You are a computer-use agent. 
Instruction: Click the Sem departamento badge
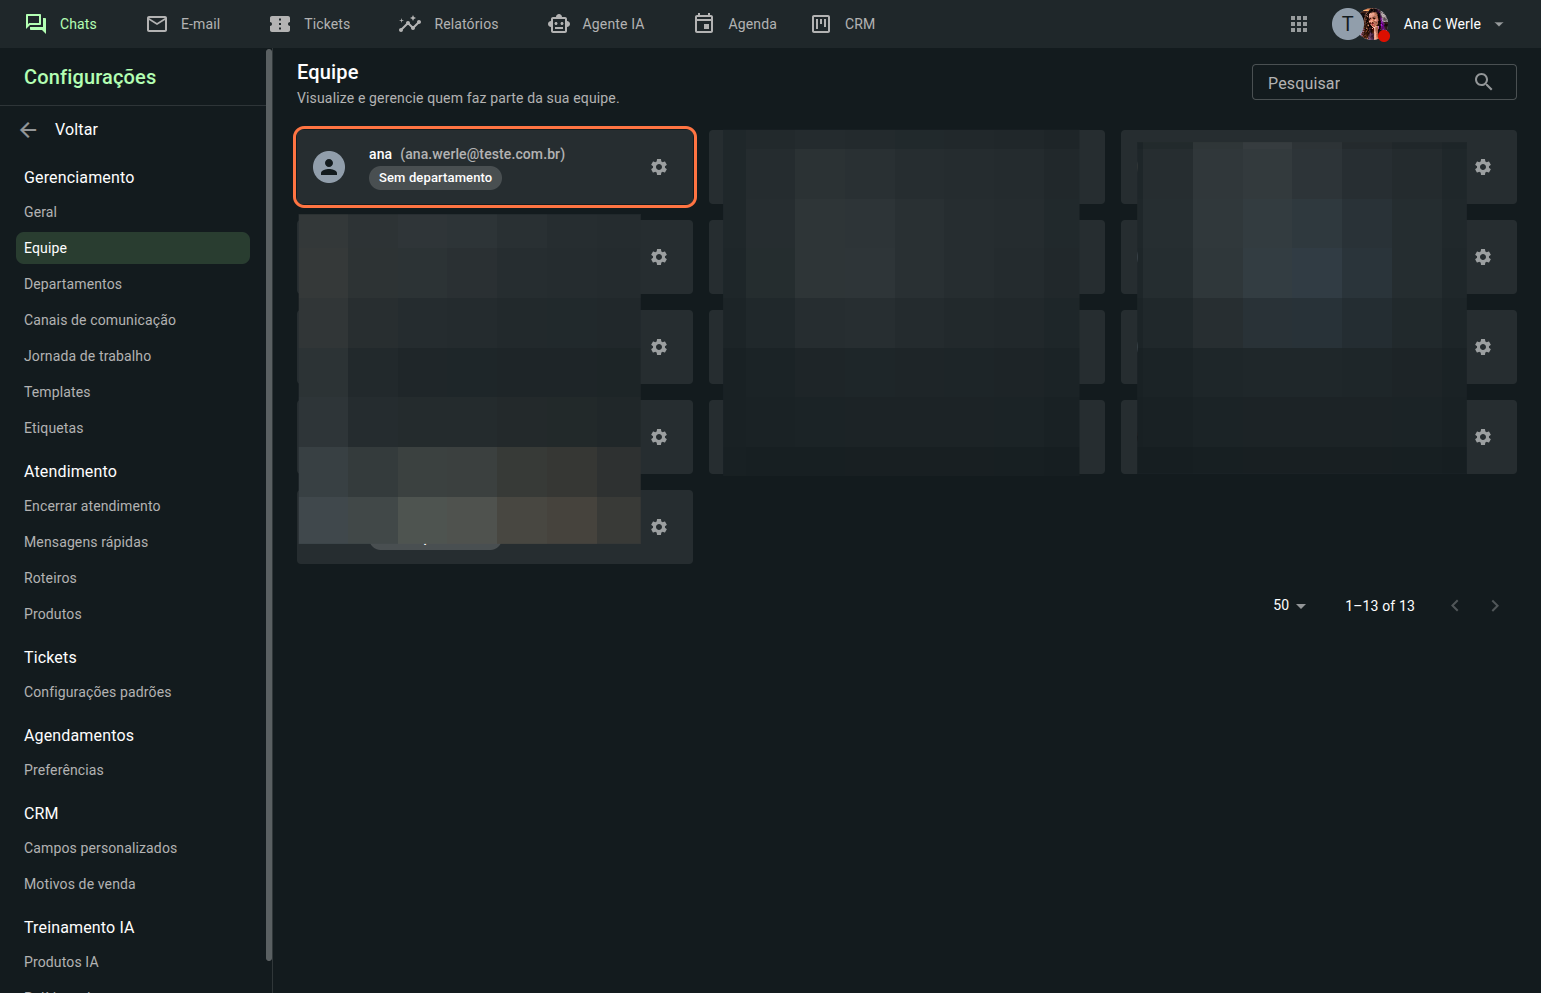[x=435, y=178]
